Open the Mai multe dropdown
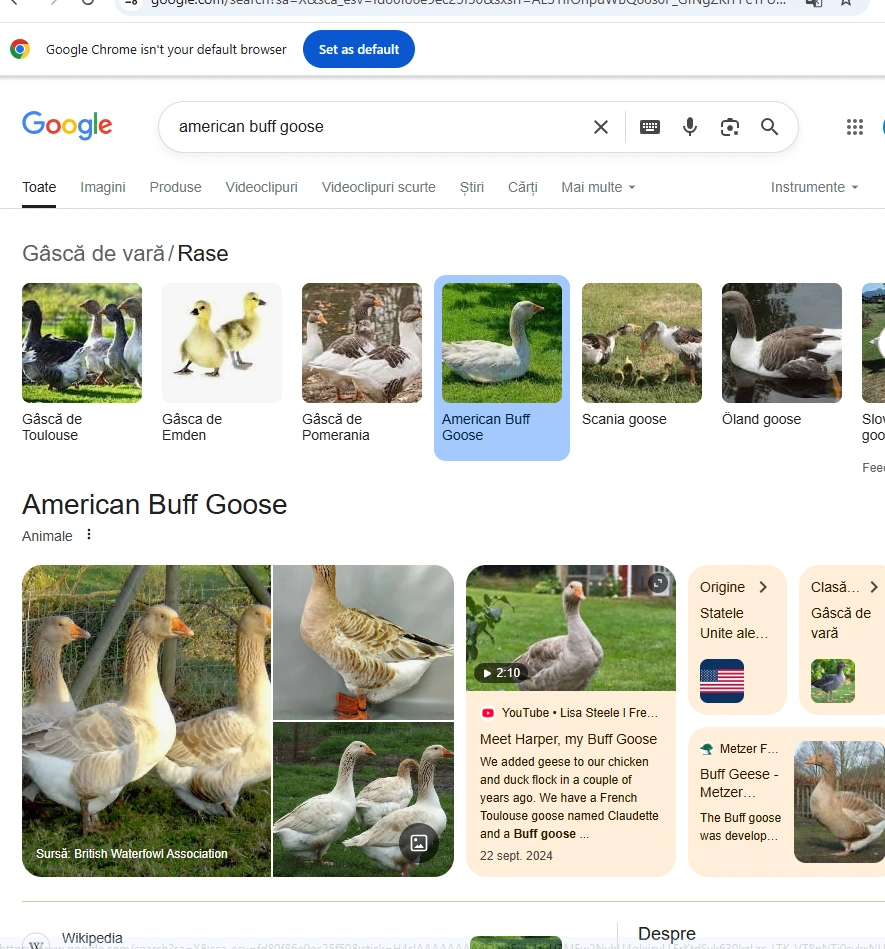This screenshot has width=885, height=949. (597, 187)
